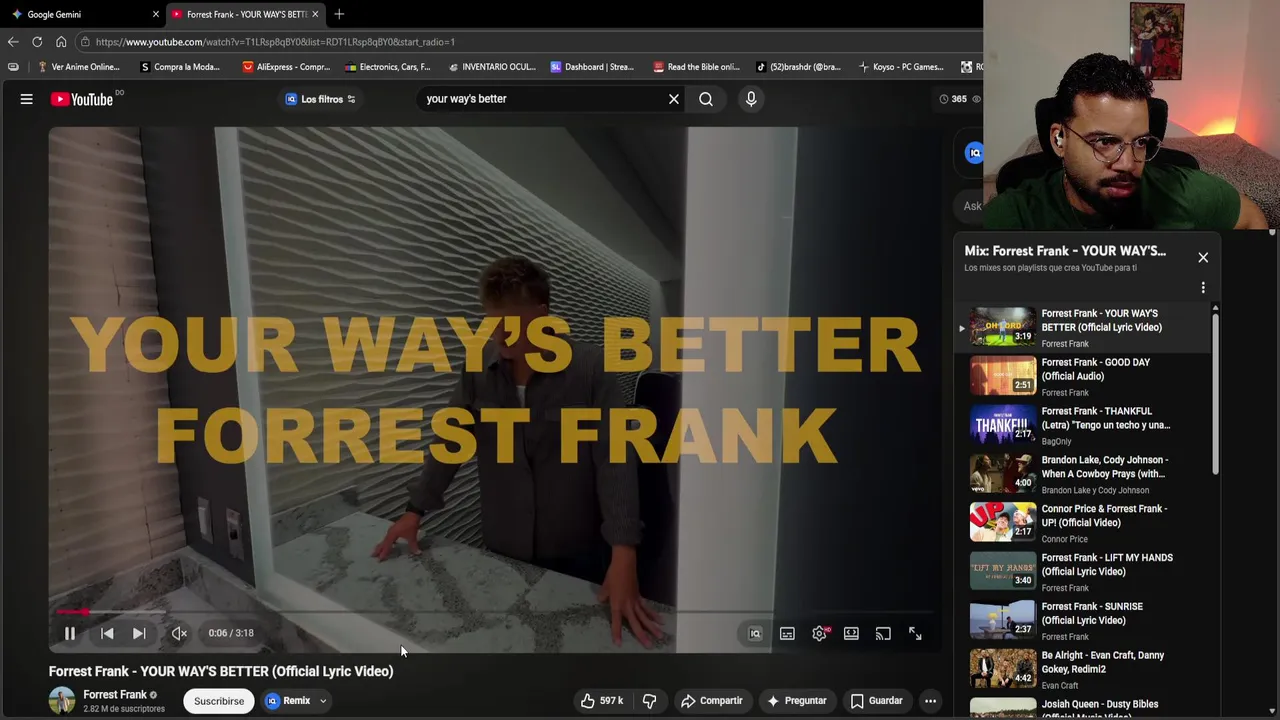Screen dimensions: 1280x720
Task: Expand Remix dropdown arrow
Action: tap(323, 701)
